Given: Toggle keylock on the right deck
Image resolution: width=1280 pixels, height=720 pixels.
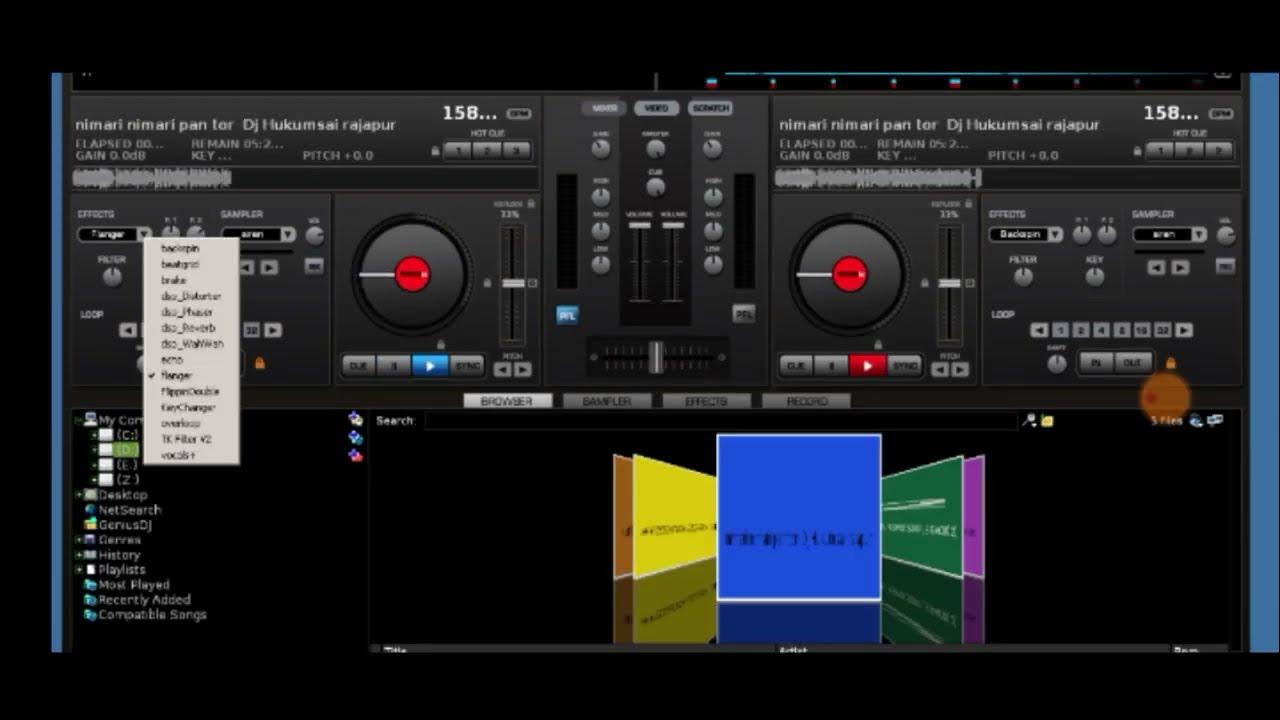Looking at the screenshot, I should coord(967,203).
